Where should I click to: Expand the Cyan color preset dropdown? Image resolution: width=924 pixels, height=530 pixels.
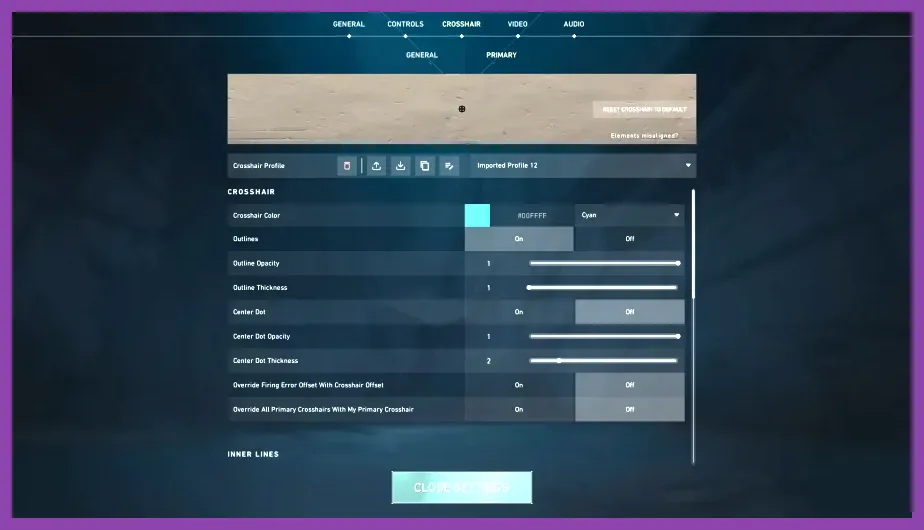point(629,215)
